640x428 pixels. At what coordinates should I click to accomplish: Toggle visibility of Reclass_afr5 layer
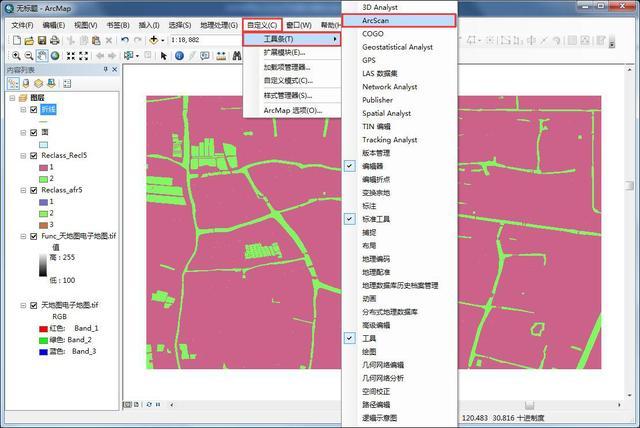coord(33,190)
